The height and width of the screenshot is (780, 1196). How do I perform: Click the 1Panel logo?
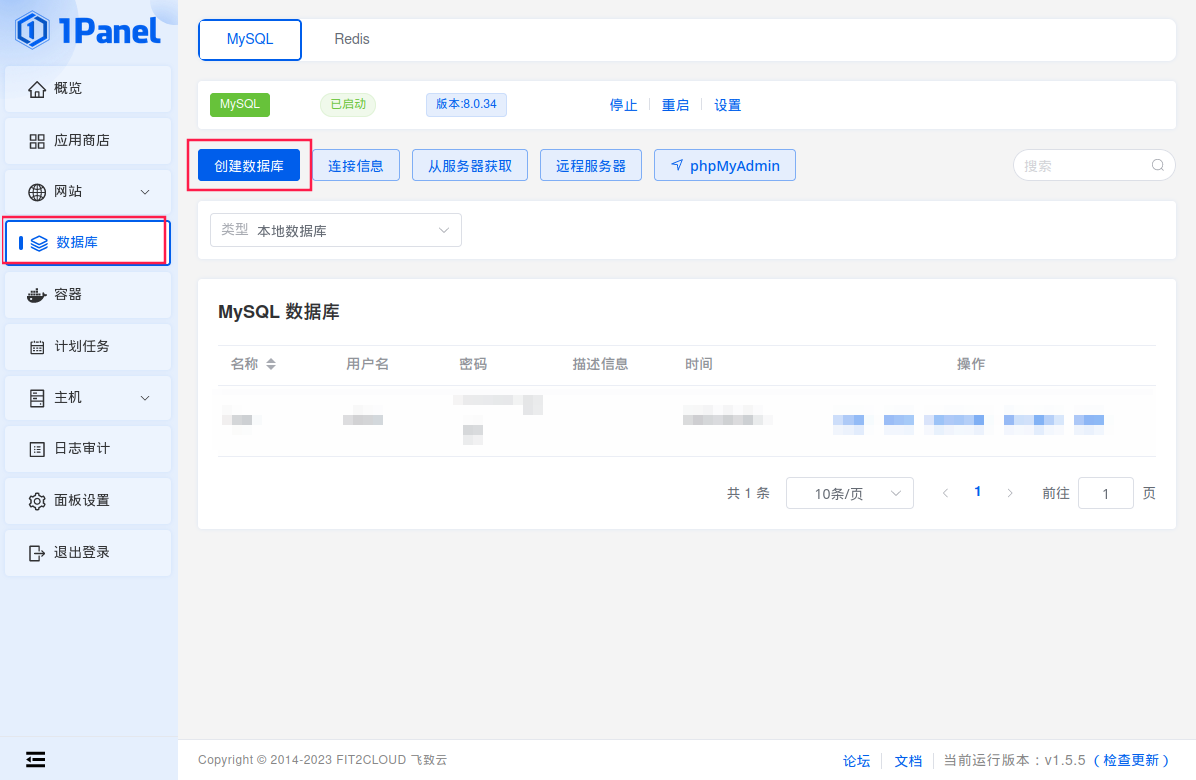(x=88, y=30)
